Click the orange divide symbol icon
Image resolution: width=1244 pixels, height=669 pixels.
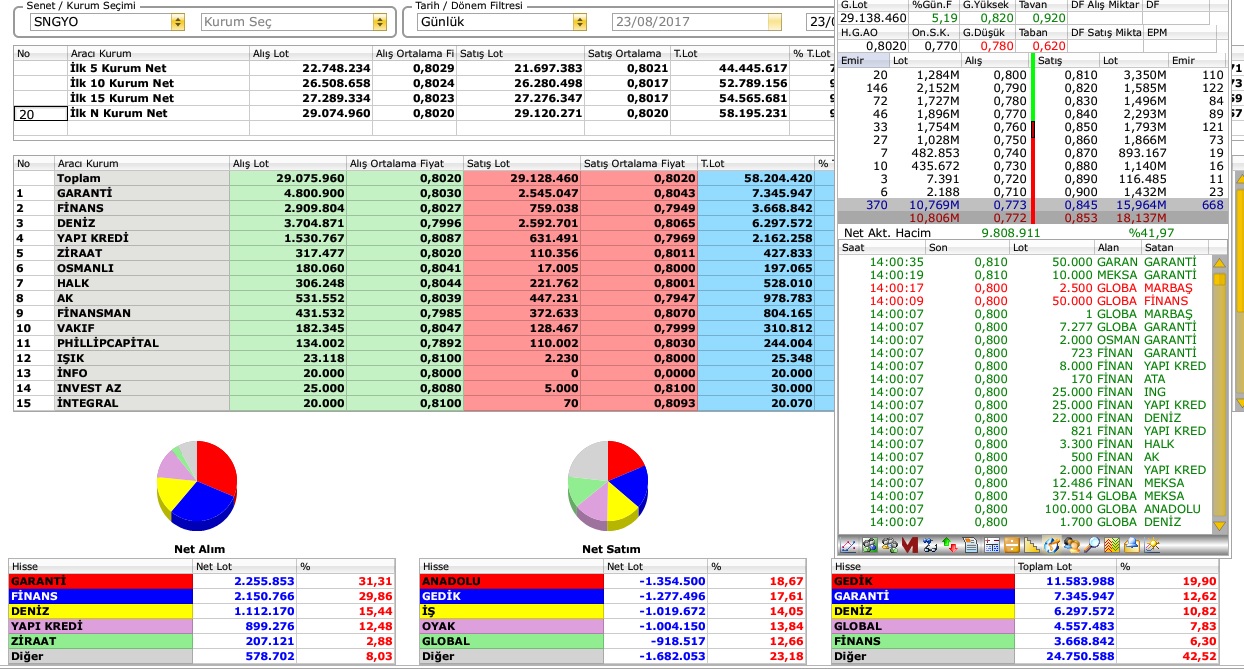[x=1012, y=546]
